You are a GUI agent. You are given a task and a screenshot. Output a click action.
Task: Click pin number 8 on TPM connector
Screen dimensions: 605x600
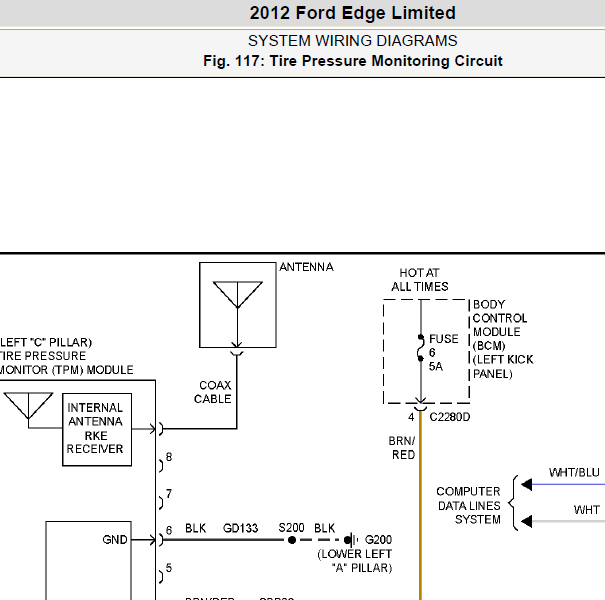click(169, 457)
